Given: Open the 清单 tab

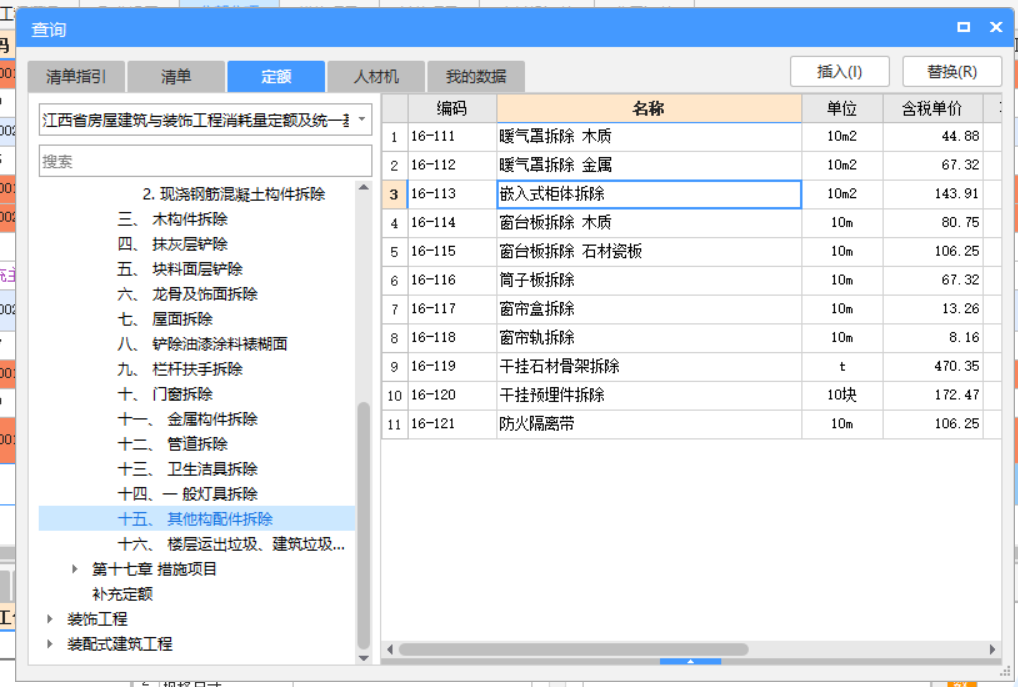Looking at the screenshot, I should point(176,77).
